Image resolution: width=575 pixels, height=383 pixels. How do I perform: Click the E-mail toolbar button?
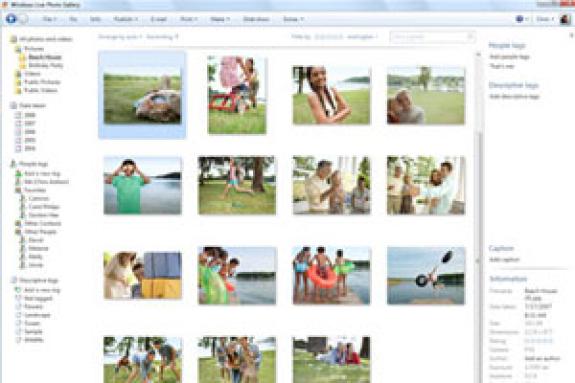click(x=158, y=19)
